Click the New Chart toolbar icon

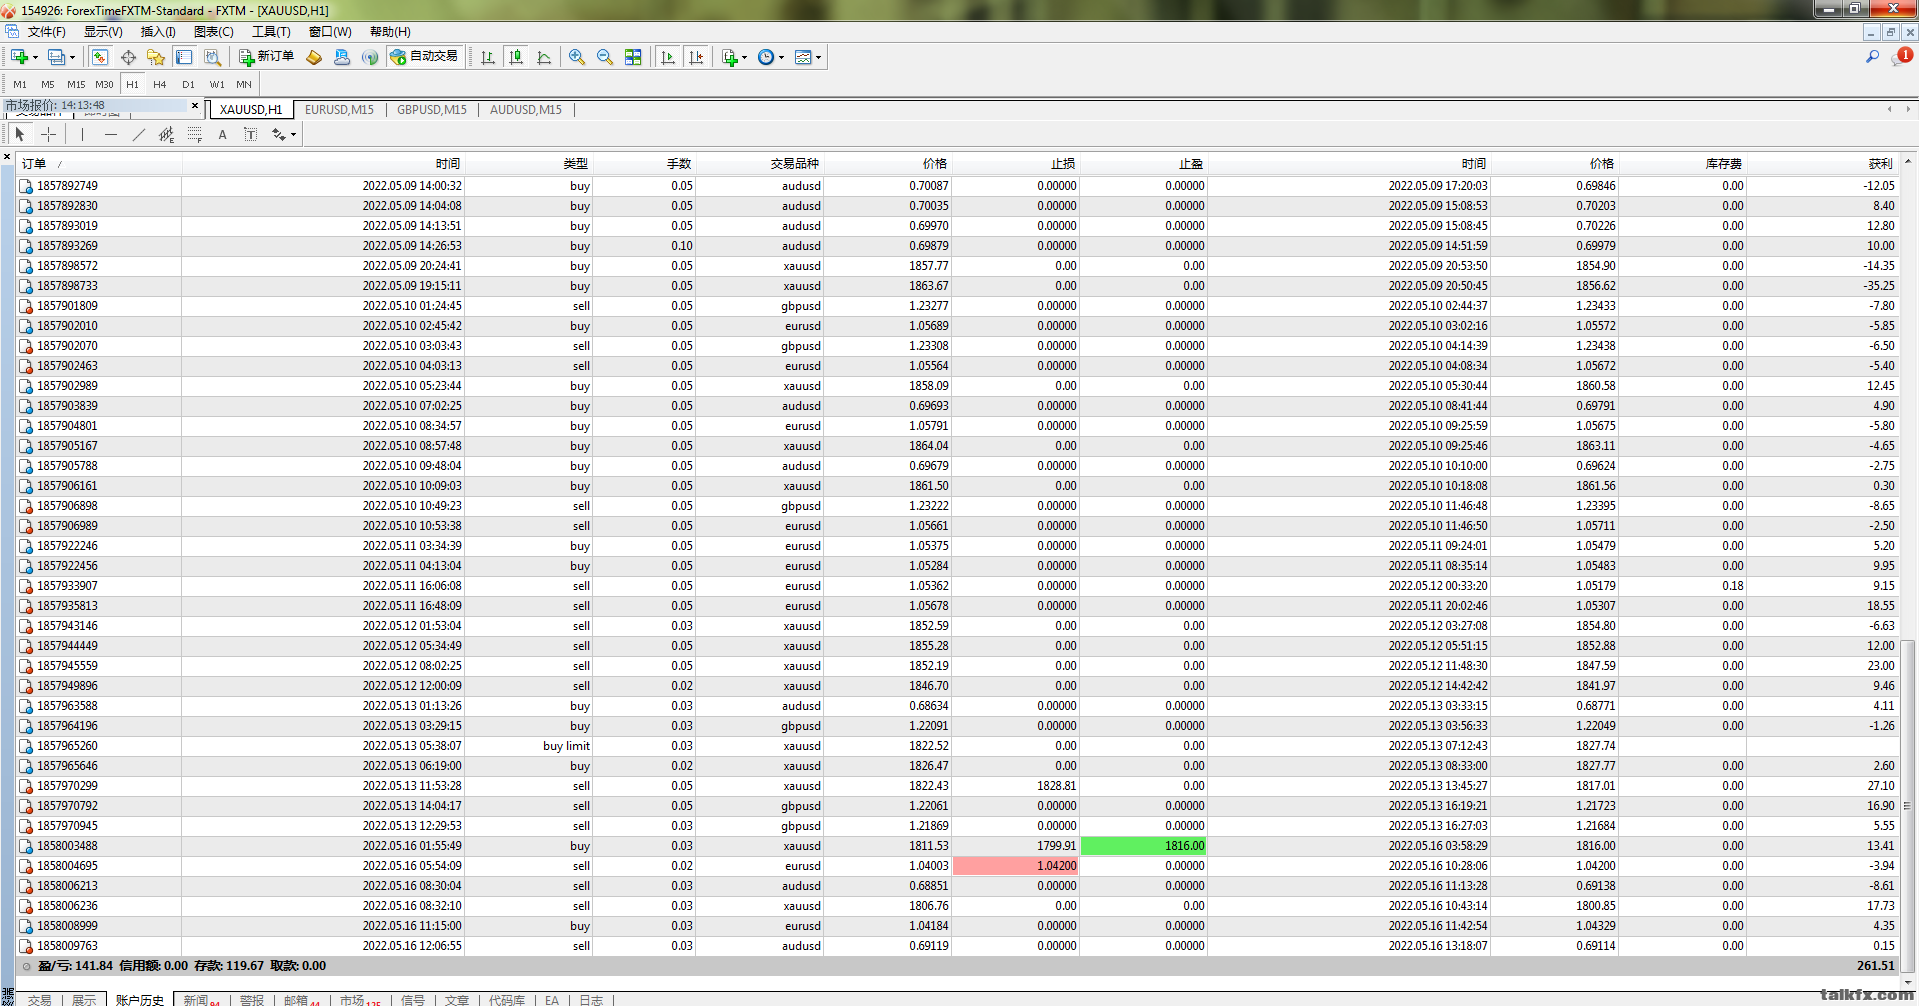(19, 57)
